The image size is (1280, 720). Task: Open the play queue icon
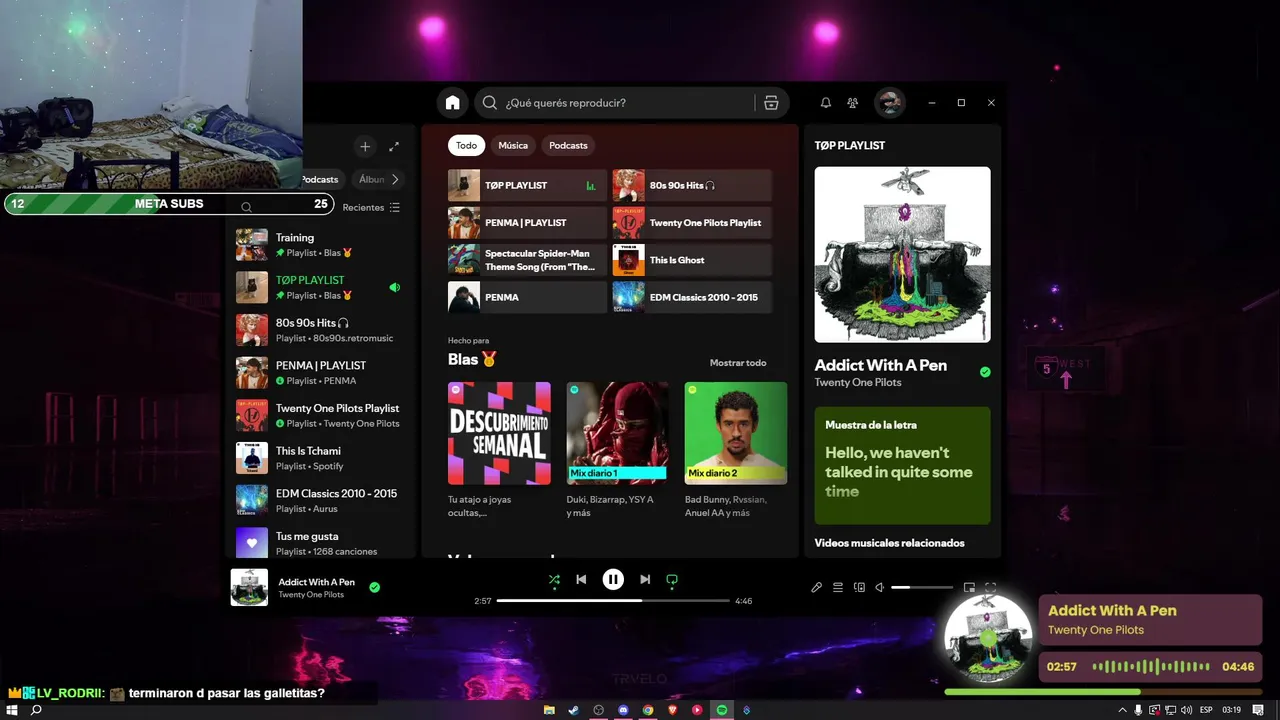838,588
